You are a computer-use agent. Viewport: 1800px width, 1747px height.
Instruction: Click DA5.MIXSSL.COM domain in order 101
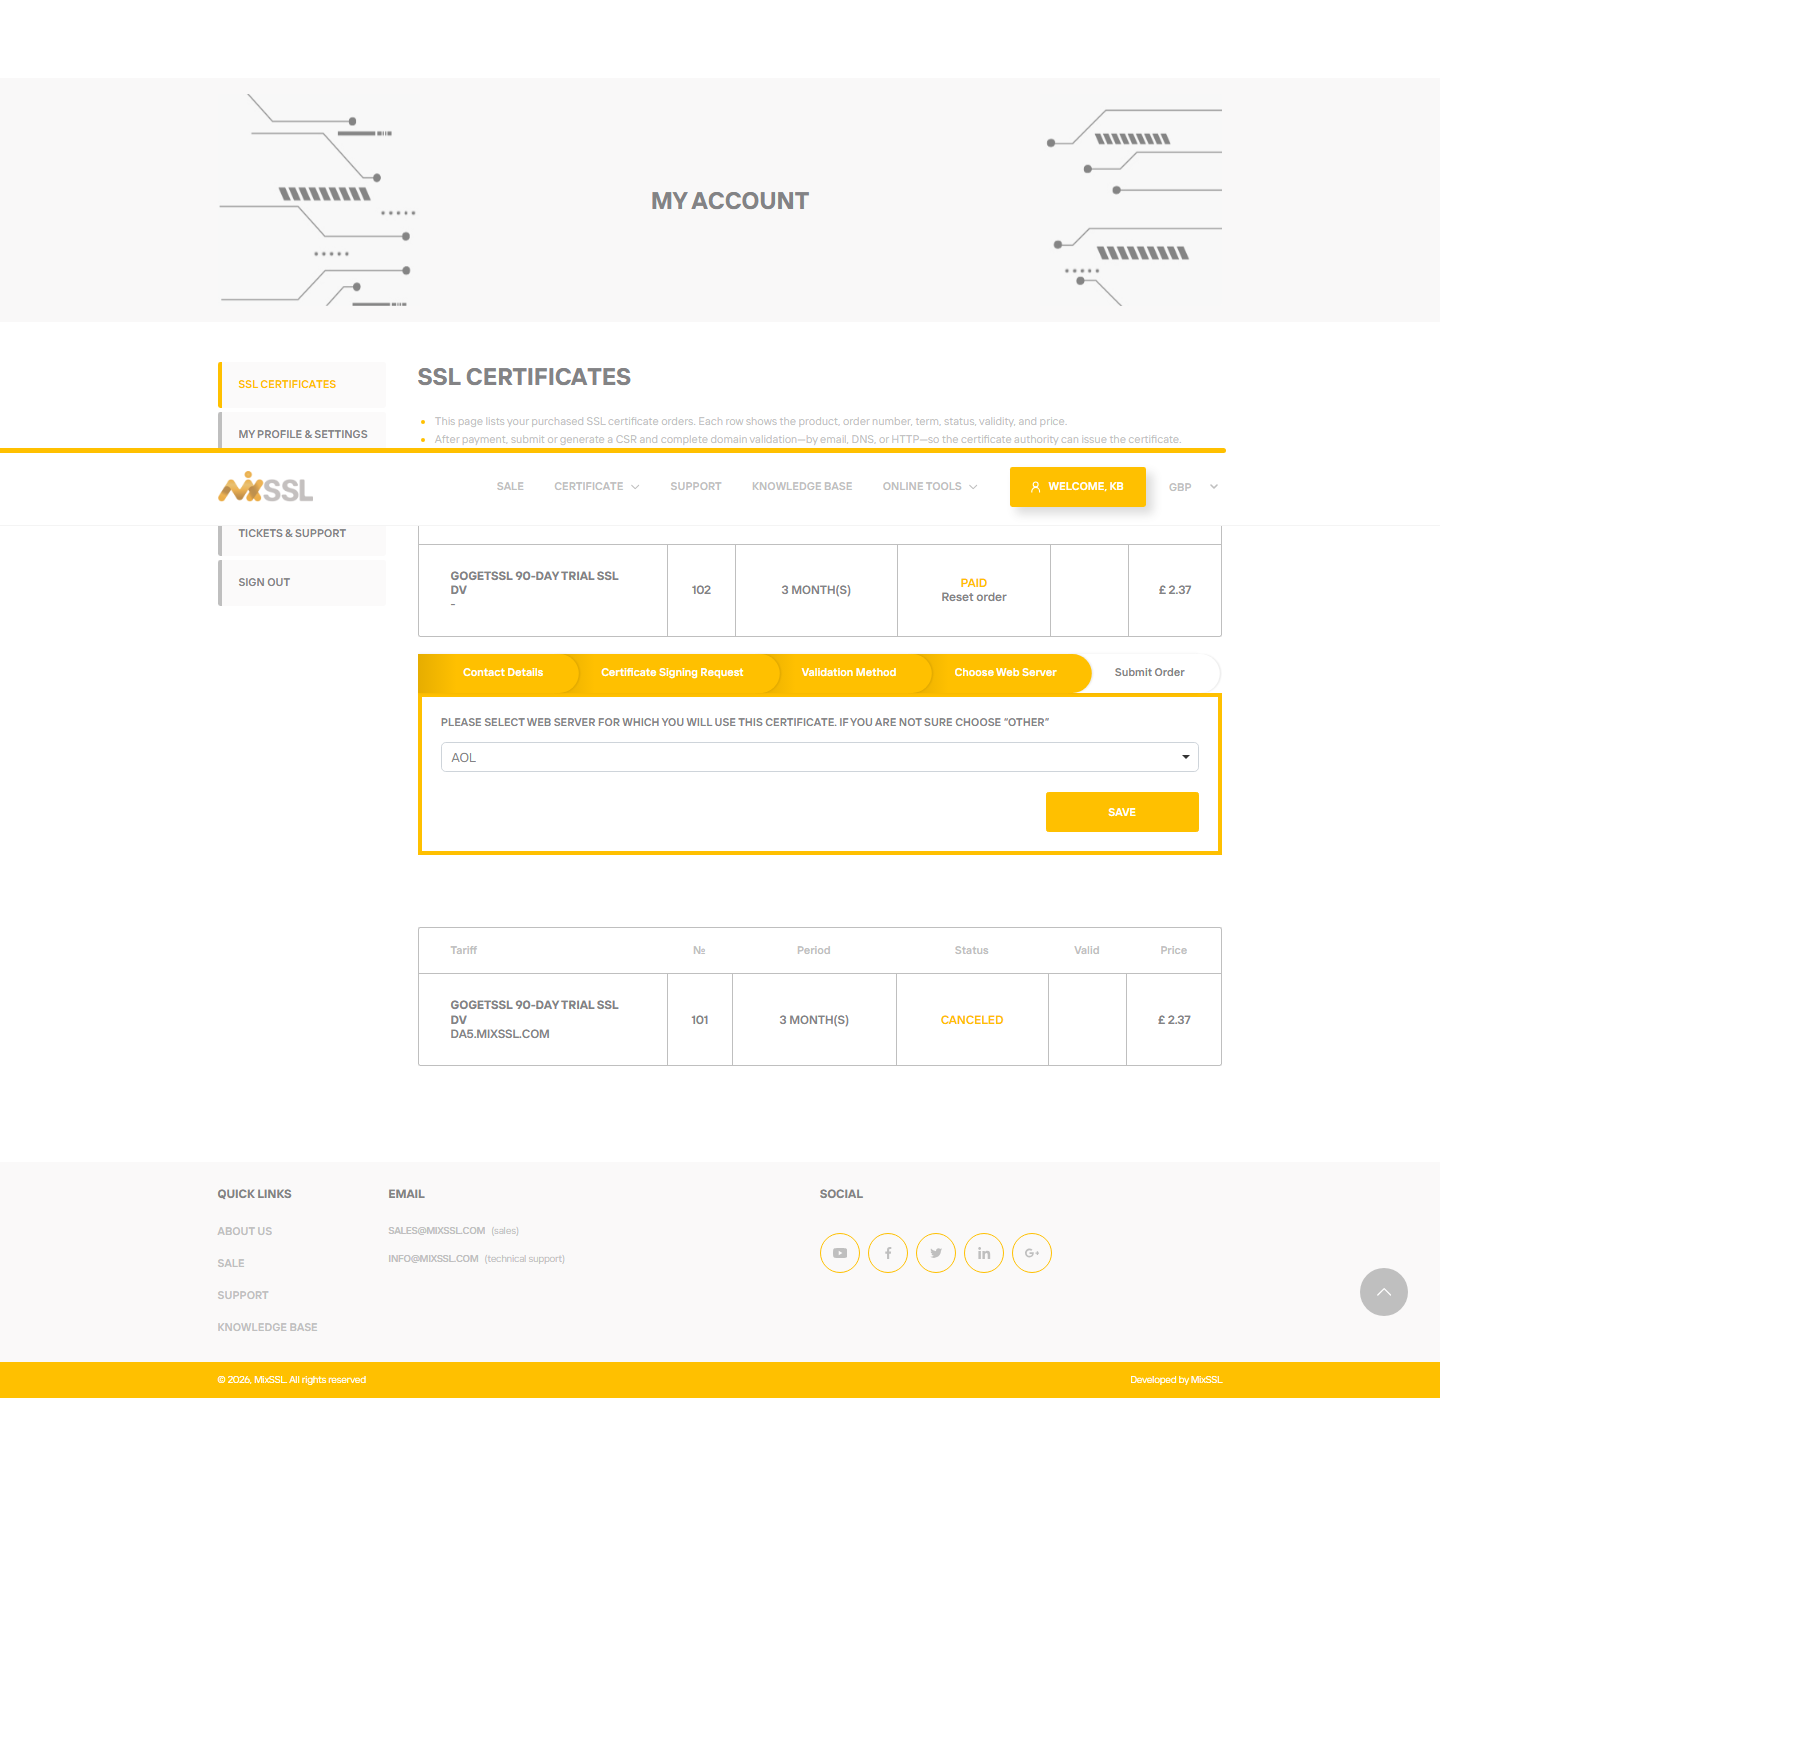[500, 1034]
